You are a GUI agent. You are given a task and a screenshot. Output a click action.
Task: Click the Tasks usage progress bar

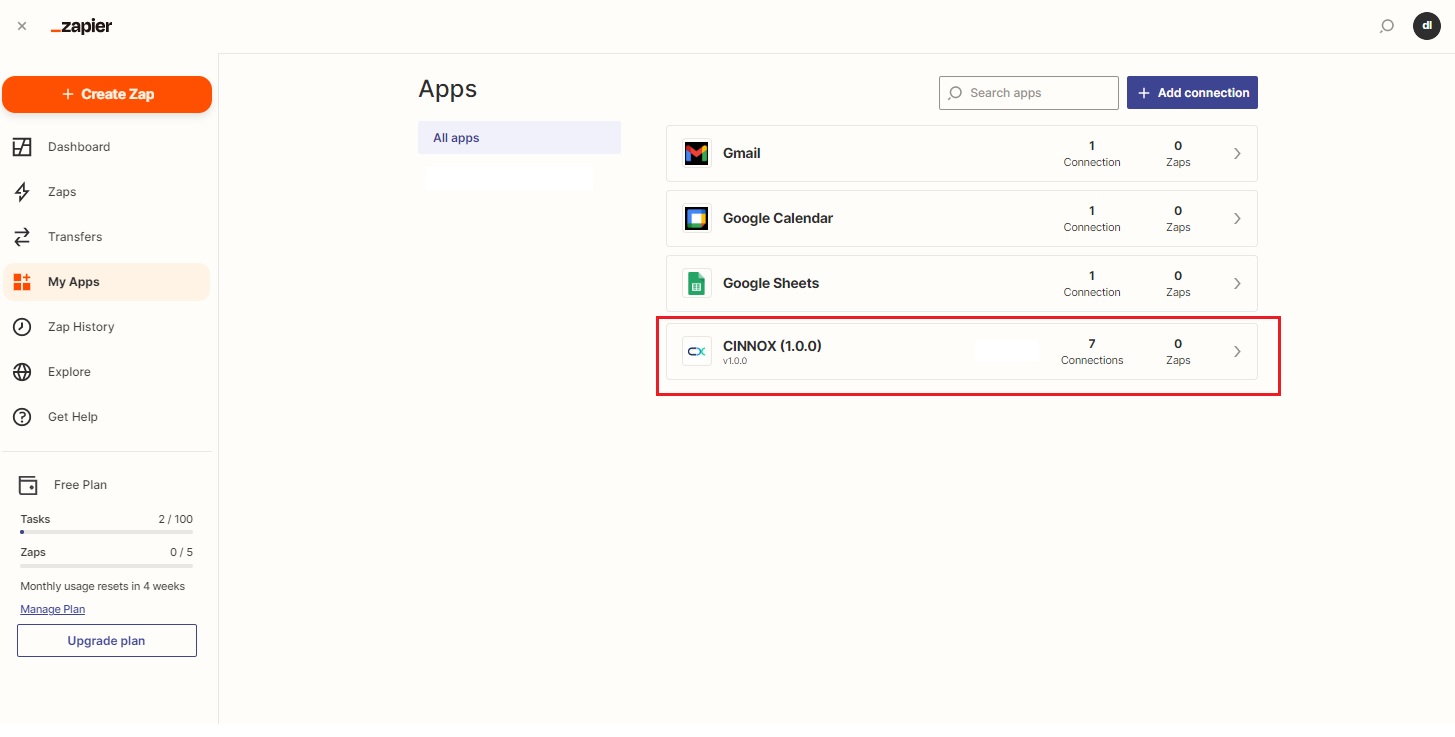tap(106, 532)
